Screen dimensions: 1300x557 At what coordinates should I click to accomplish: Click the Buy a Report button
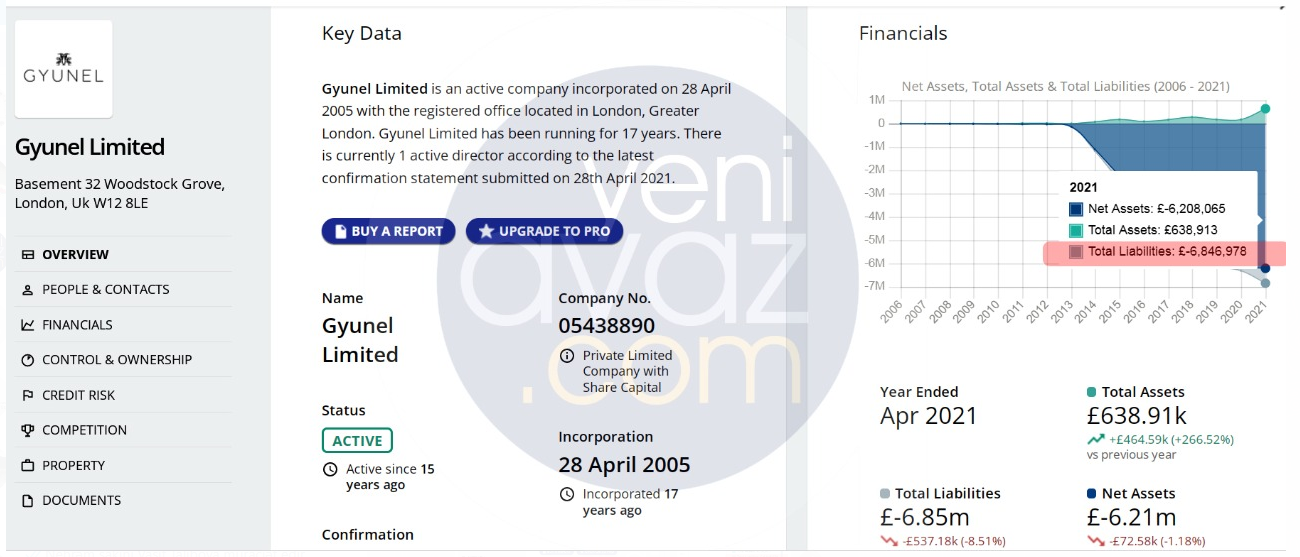coord(388,231)
